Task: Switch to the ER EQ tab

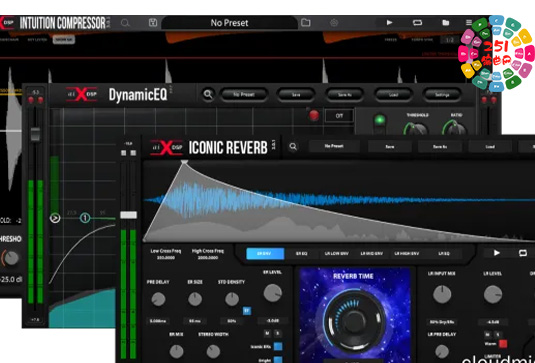Action: pos(301,253)
